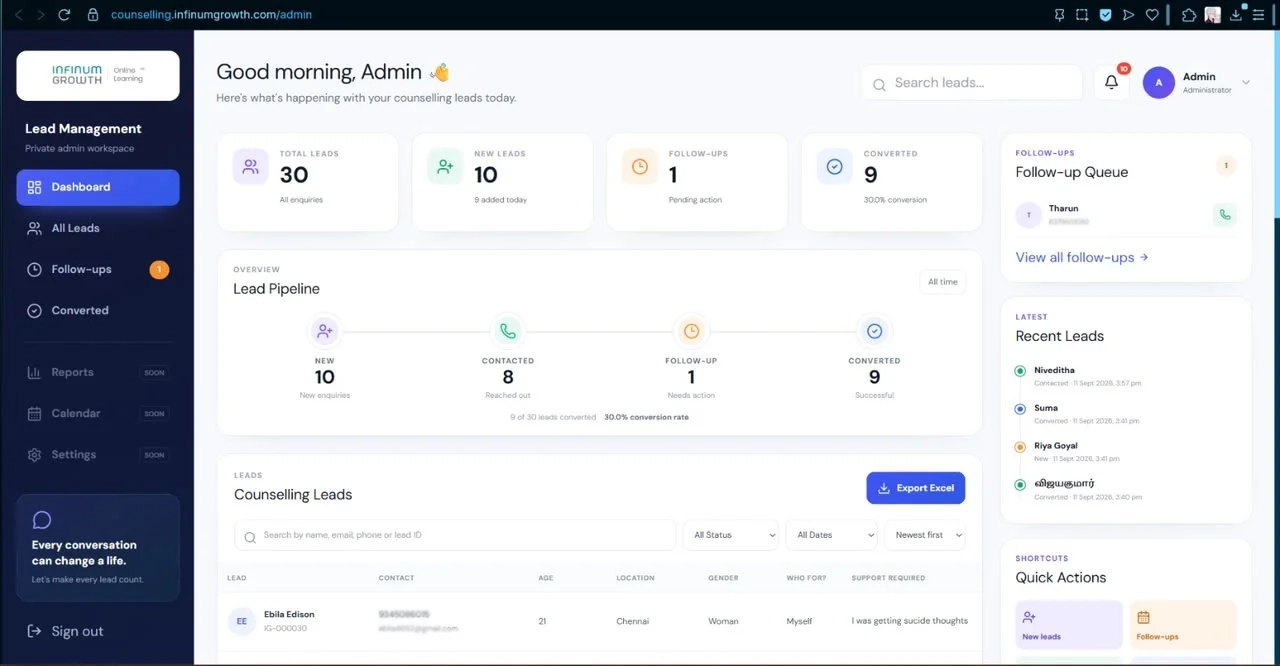Select the Contacted phone icon in pipeline
Image resolution: width=1280 pixels, height=666 pixels.
[508, 331]
